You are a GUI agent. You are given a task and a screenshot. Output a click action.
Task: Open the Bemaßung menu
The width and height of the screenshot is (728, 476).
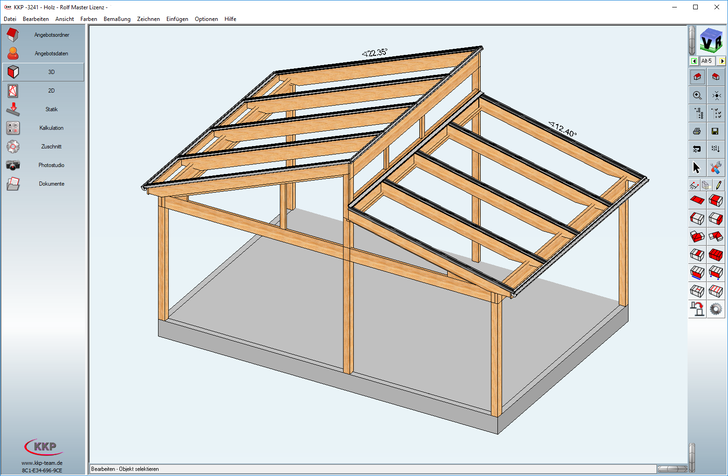click(x=117, y=19)
